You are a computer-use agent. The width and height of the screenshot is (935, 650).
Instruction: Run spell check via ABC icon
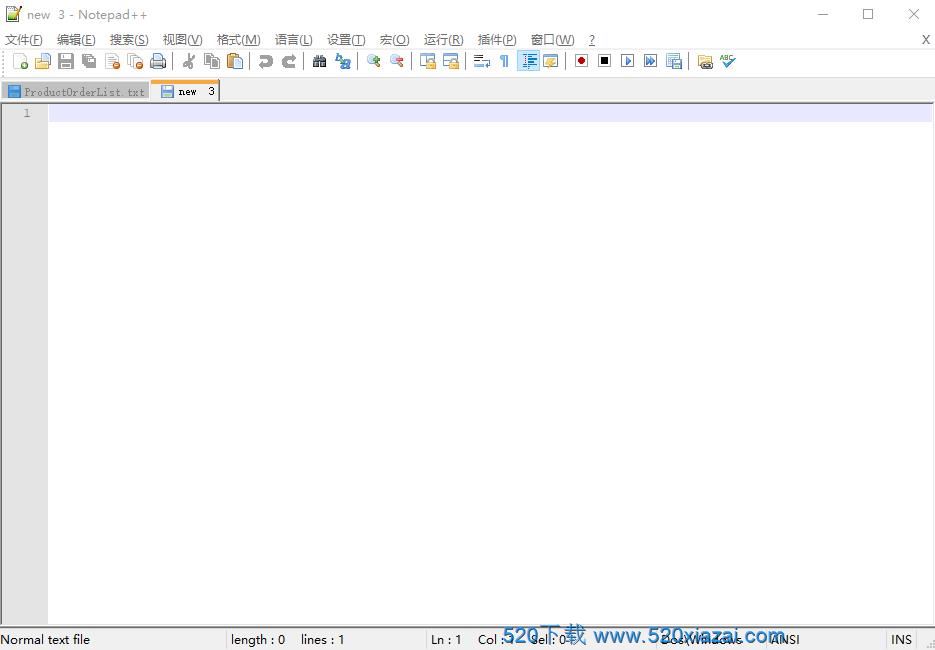[727, 61]
